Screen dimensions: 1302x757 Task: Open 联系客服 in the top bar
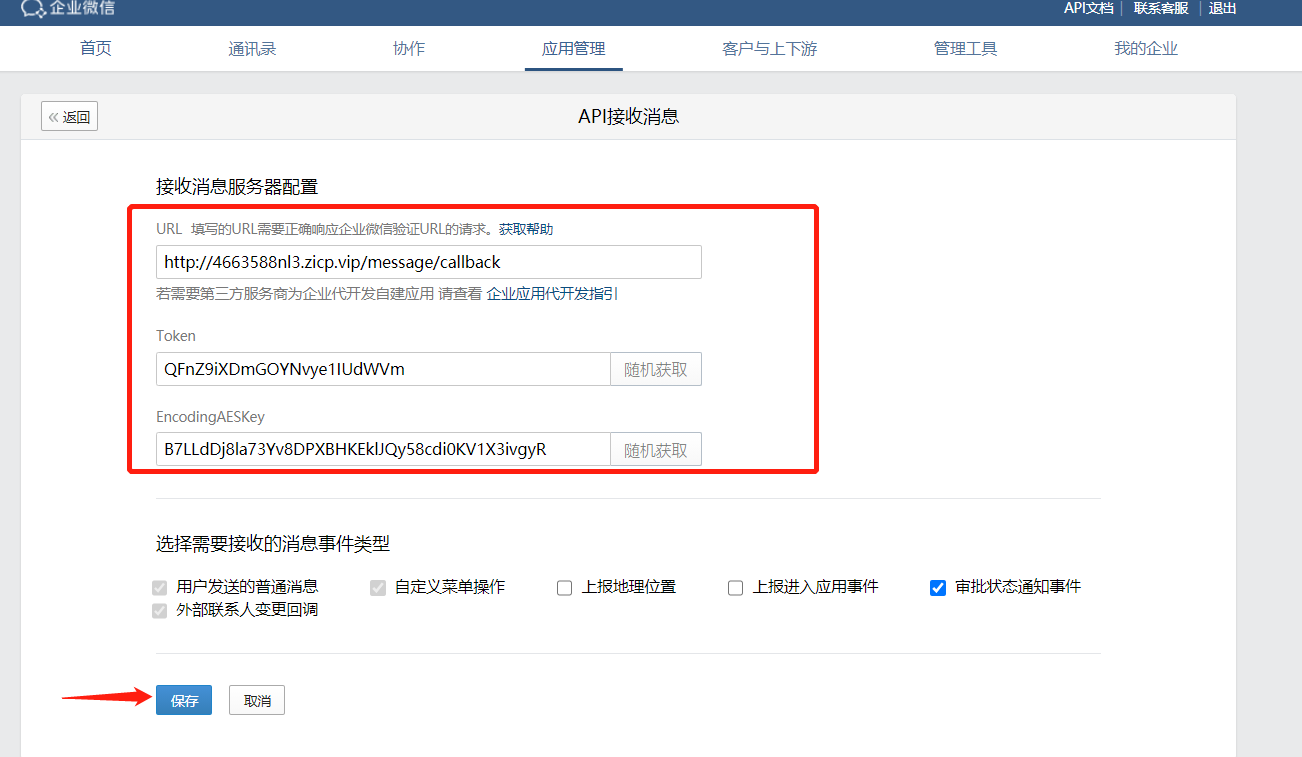pyautogui.click(x=1161, y=8)
